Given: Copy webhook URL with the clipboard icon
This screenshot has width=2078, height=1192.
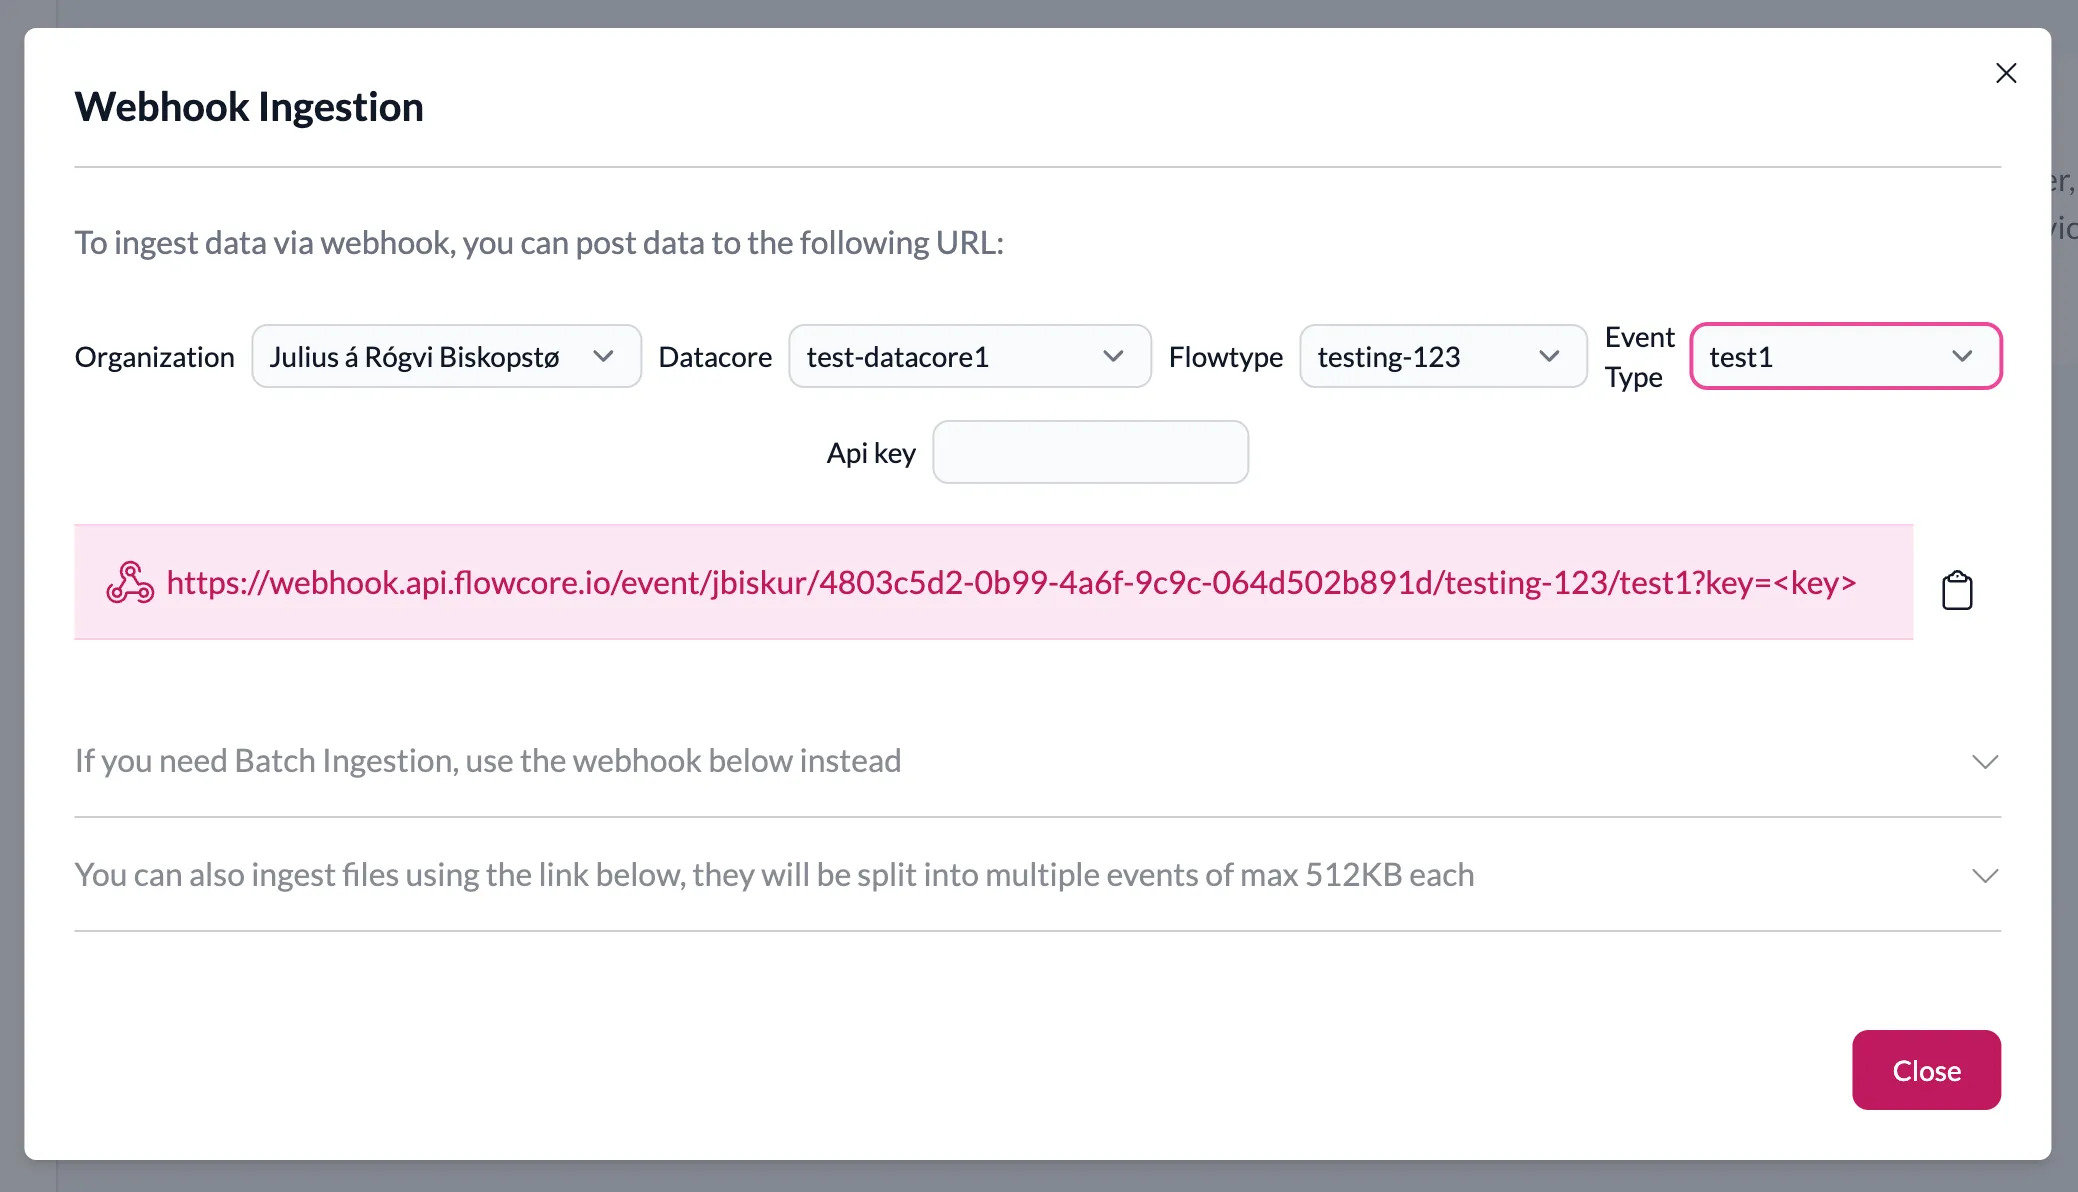Looking at the screenshot, I should tap(1957, 590).
